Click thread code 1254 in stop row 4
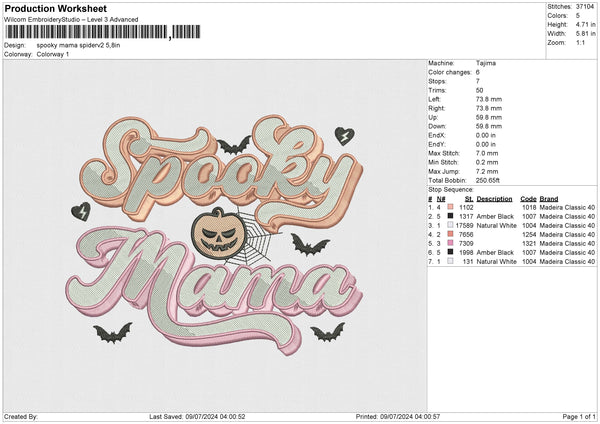600x424 pixels. [529, 235]
